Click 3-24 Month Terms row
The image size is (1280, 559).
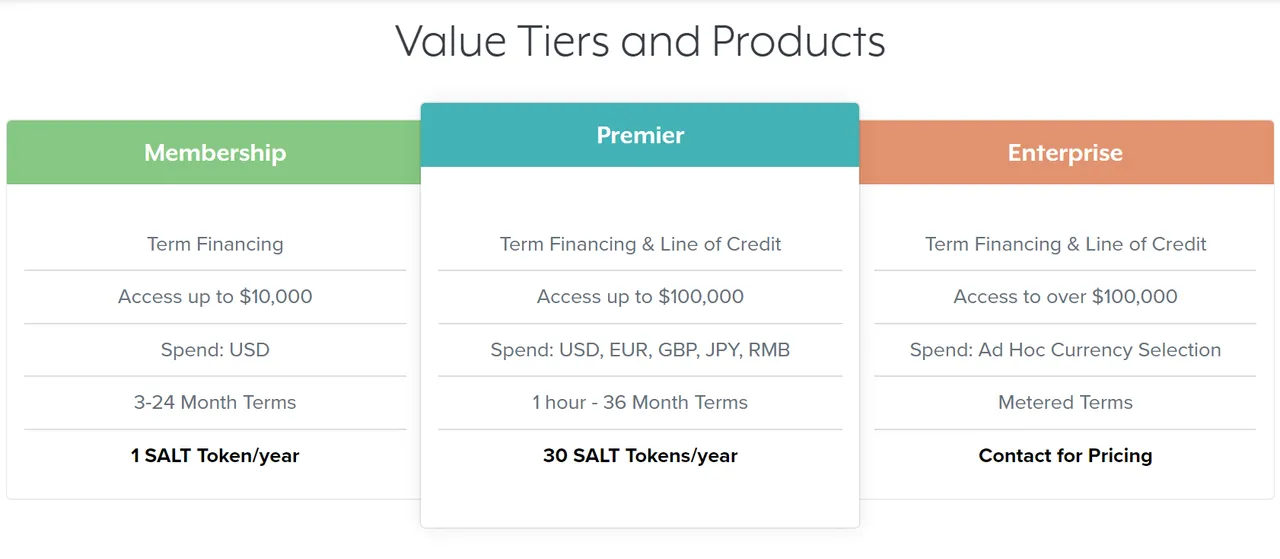click(x=215, y=403)
